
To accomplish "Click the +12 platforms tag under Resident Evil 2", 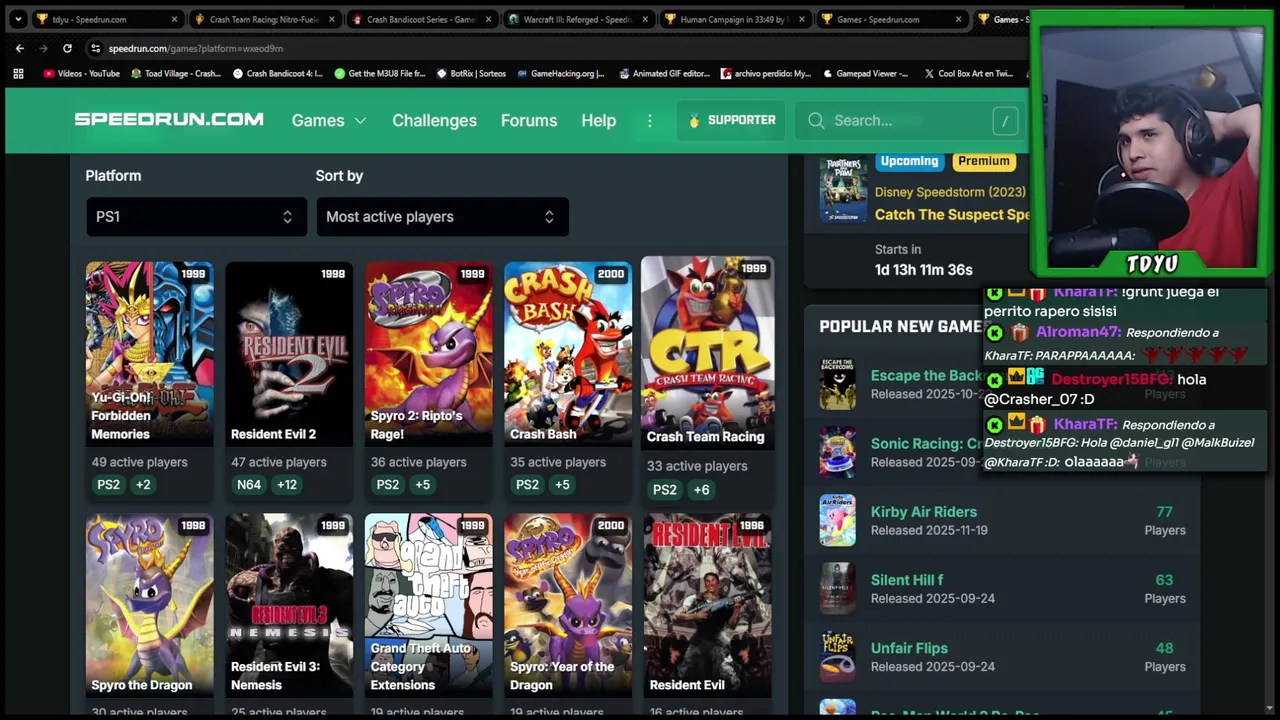I will pyautogui.click(x=287, y=485).
